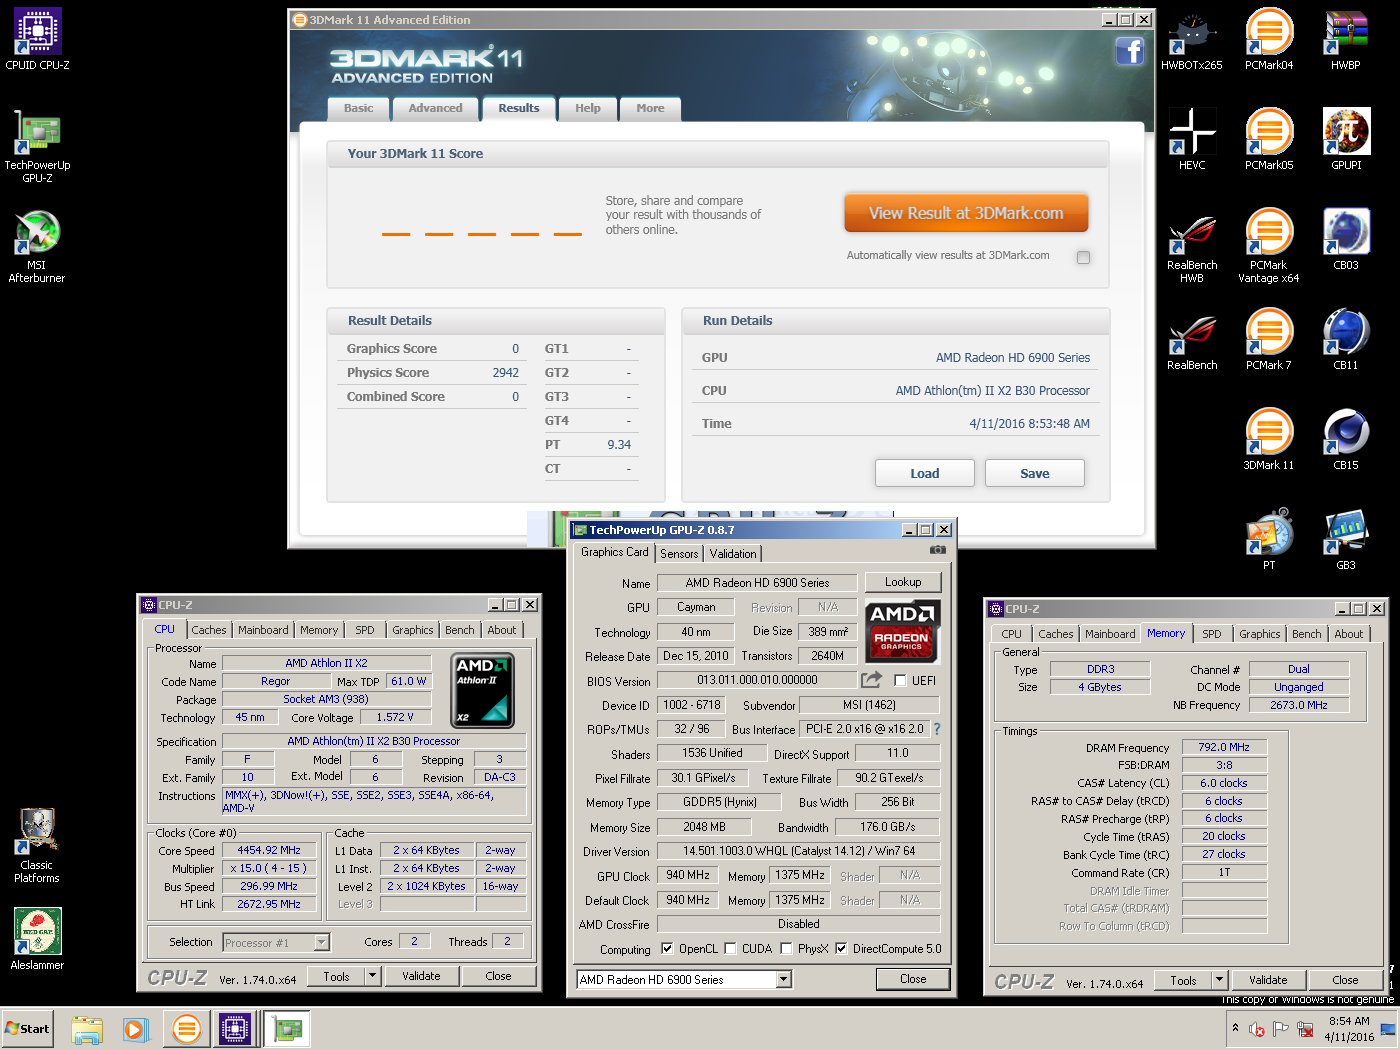Open Windows Explorer from the taskbar
Image resolution: width=1400 pixels, height=1050 pixels.
(x=87, y=1029)
